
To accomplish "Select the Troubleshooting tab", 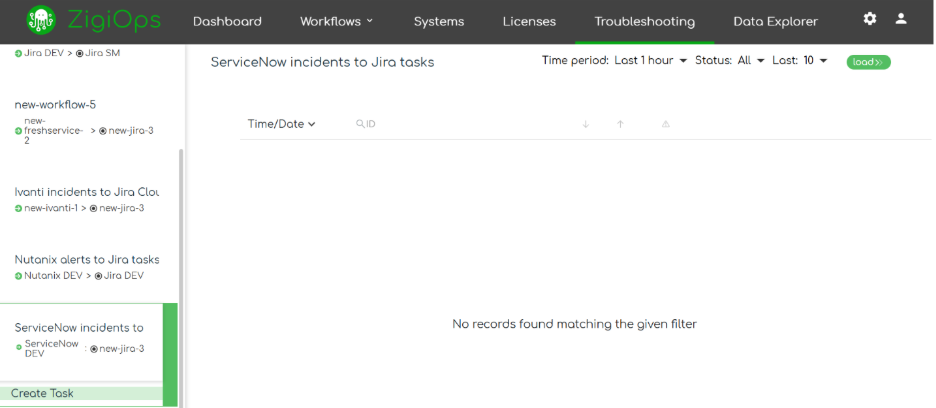I will (645, 22).
